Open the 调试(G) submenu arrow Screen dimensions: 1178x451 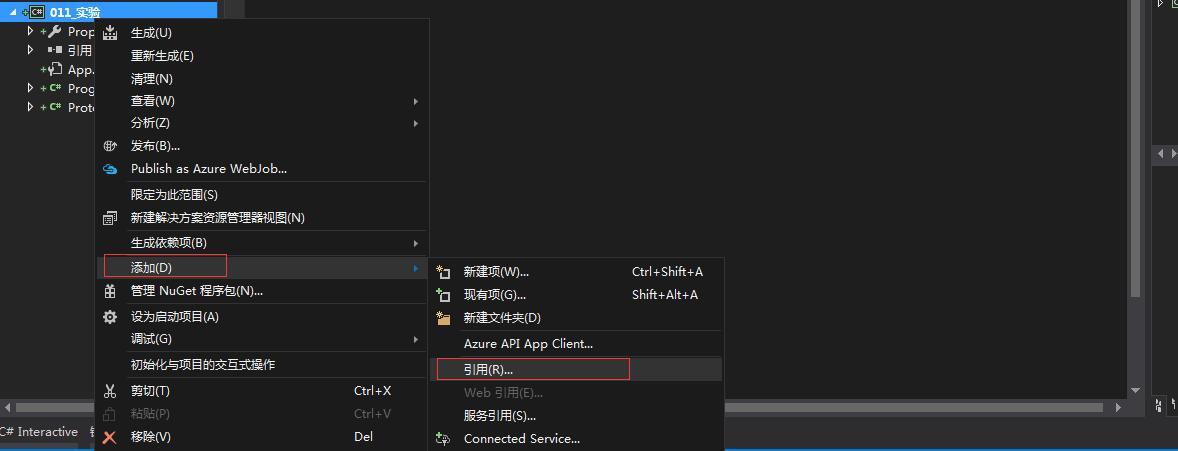pyautogui.click(x=416, y=340)
